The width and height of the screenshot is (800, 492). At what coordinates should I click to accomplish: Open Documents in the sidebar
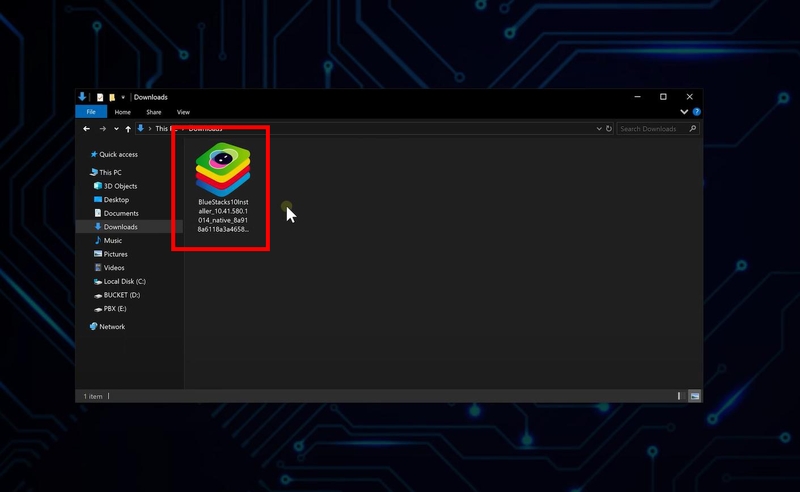coord(121,213)
